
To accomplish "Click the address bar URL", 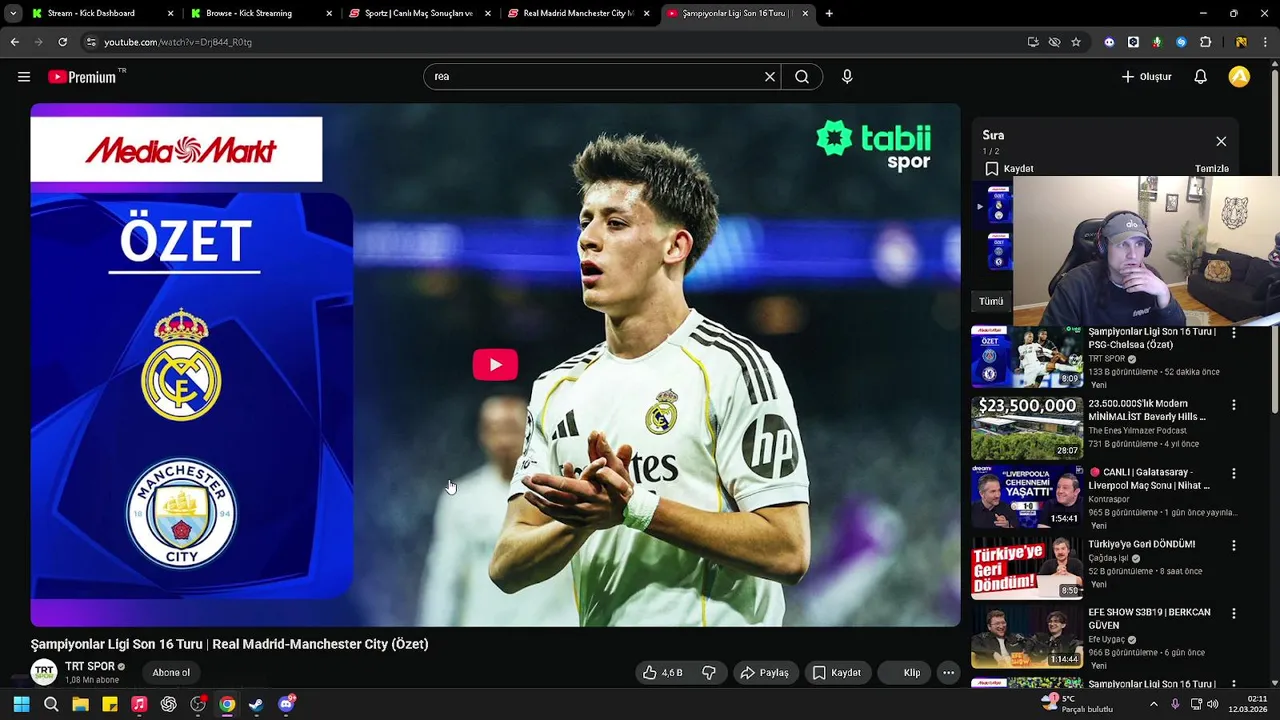I will 178,42.
